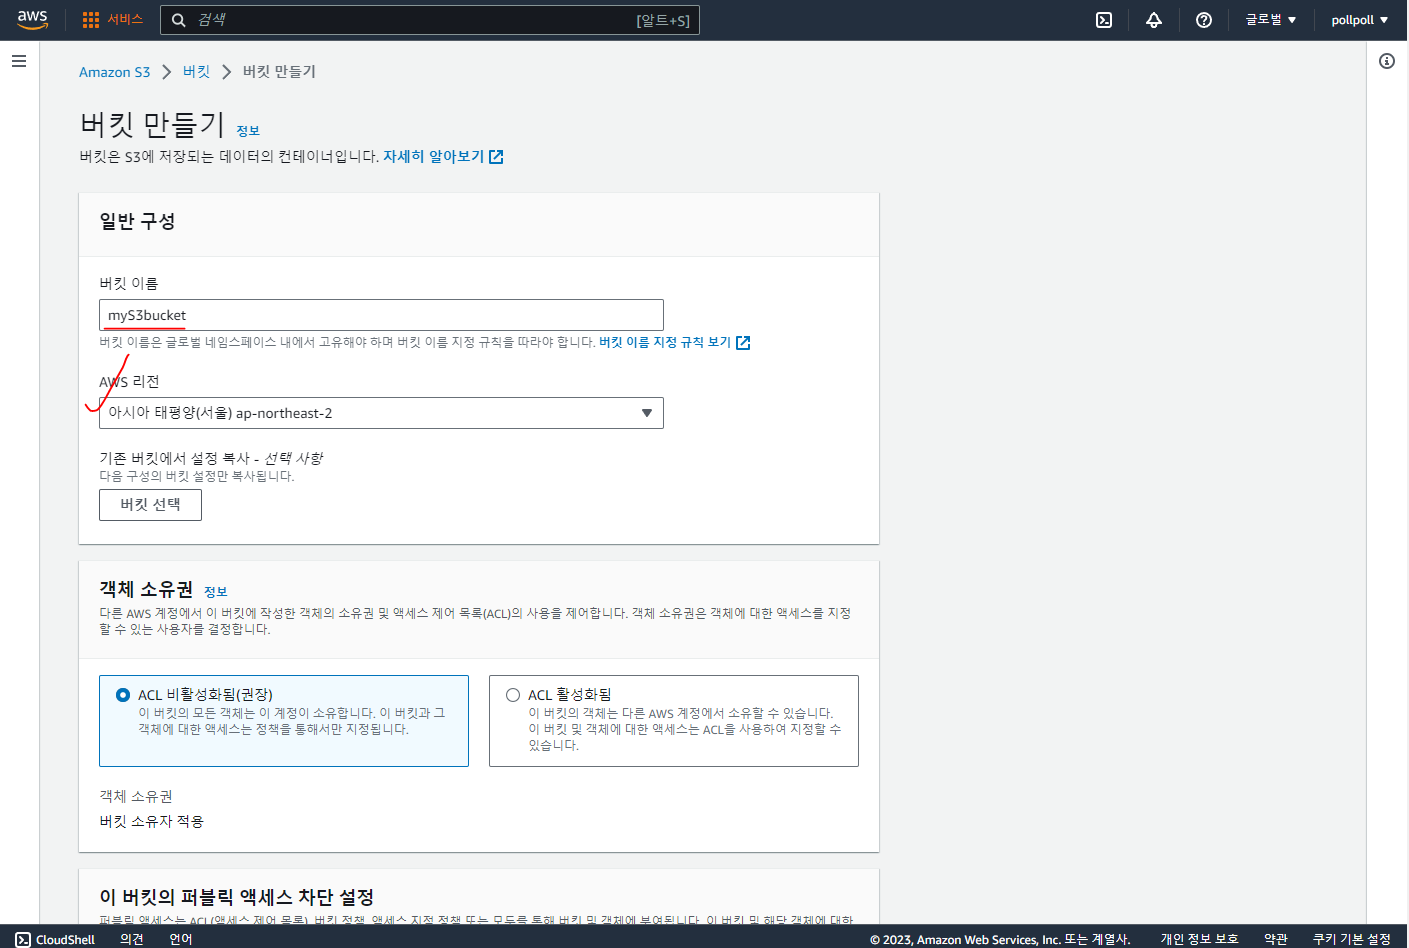
Task: Launch CloudShell from top bar icon
Action: [1104, 20]
